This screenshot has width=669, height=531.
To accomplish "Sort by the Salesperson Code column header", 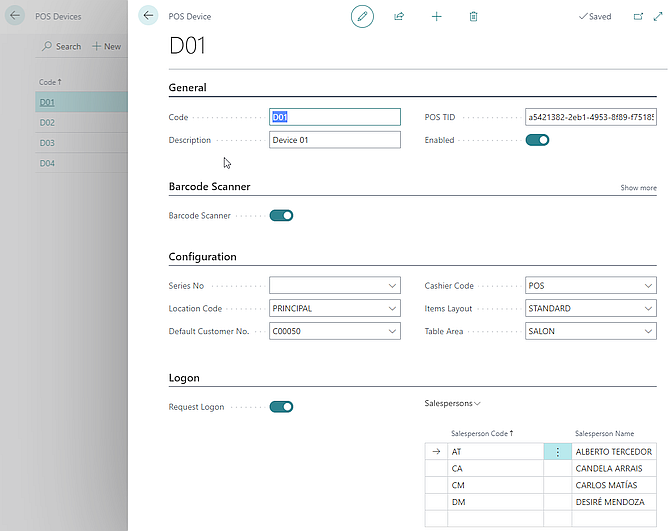I will point(482,433).
